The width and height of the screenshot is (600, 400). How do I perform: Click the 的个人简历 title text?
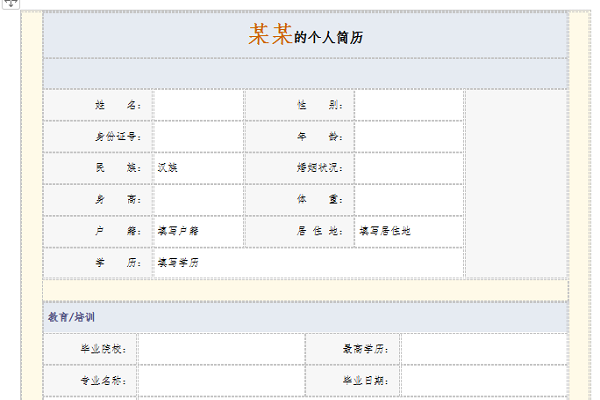[x=328, y=38]
